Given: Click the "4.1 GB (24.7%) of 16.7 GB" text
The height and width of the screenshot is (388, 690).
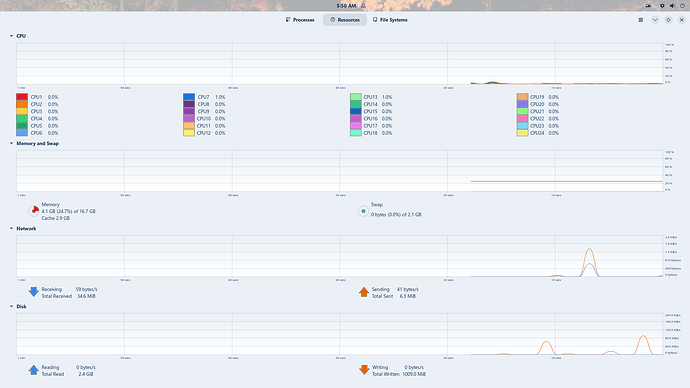Looking at the screenshot, I should 68,212.
